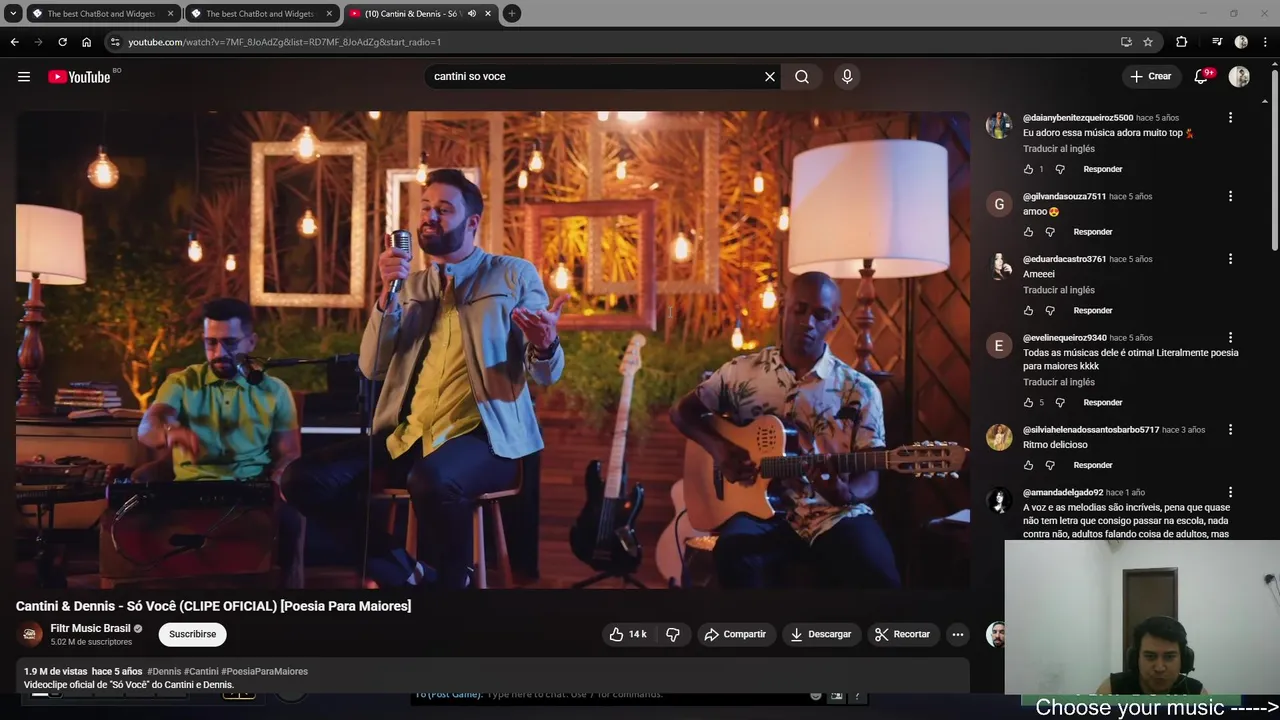
Task: Open options for @gilvandasouza7511 comment
Action: pyautogui.click(x=1230, y=196)
